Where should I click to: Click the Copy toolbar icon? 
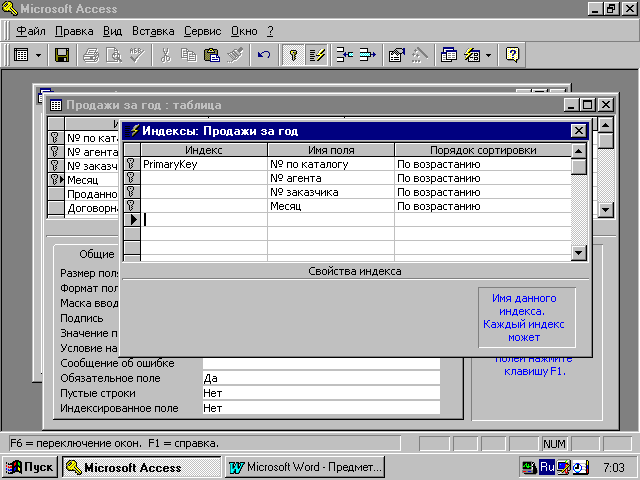click(189, 55)
